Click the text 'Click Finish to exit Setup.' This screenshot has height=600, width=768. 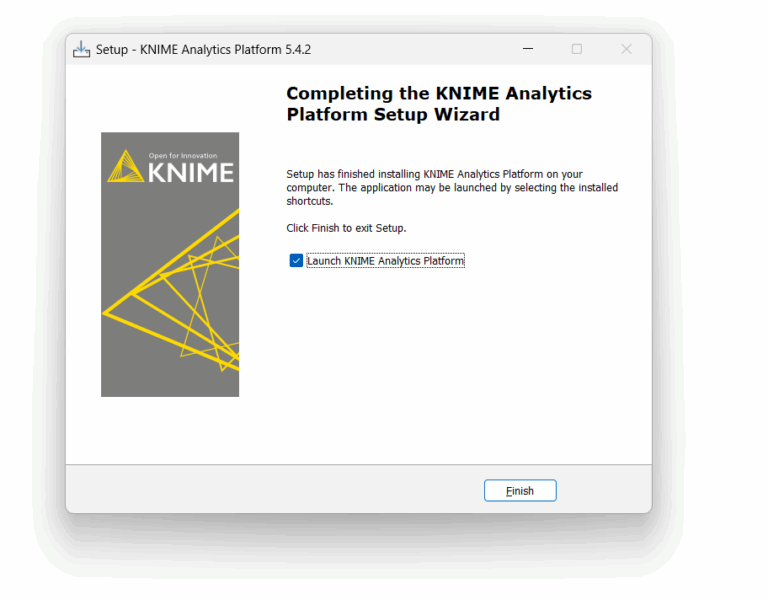346,228
